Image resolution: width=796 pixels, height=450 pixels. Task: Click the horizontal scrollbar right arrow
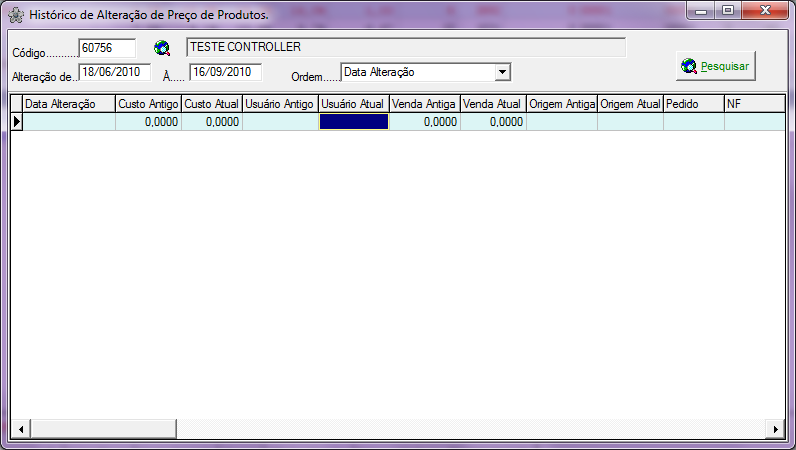click(776, 429)
